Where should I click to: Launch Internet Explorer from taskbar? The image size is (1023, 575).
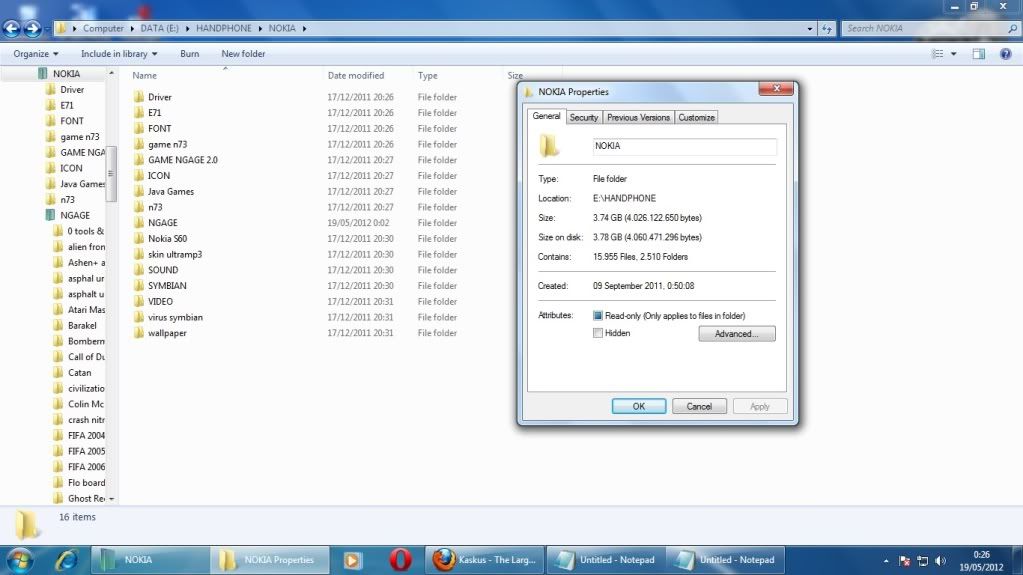click(66, 560)
